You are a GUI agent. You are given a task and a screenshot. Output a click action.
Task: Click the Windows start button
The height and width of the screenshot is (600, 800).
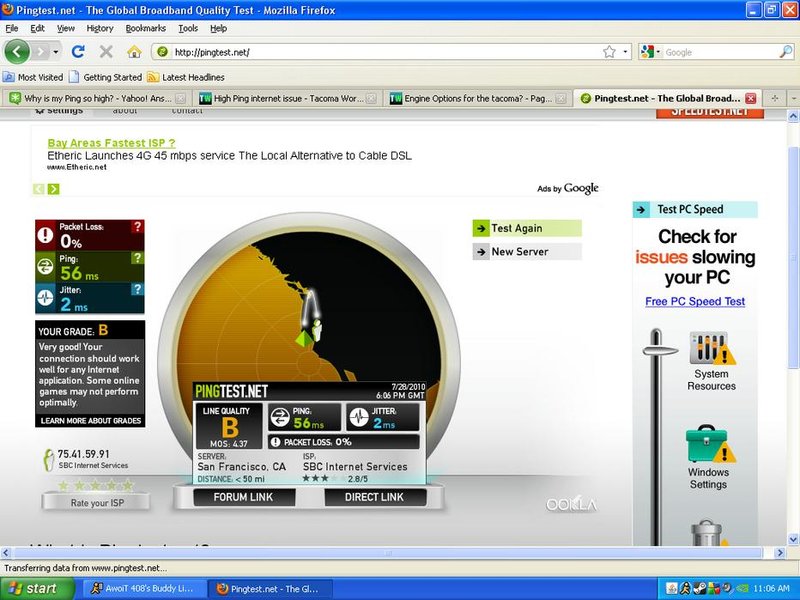(x=37, y=588)
